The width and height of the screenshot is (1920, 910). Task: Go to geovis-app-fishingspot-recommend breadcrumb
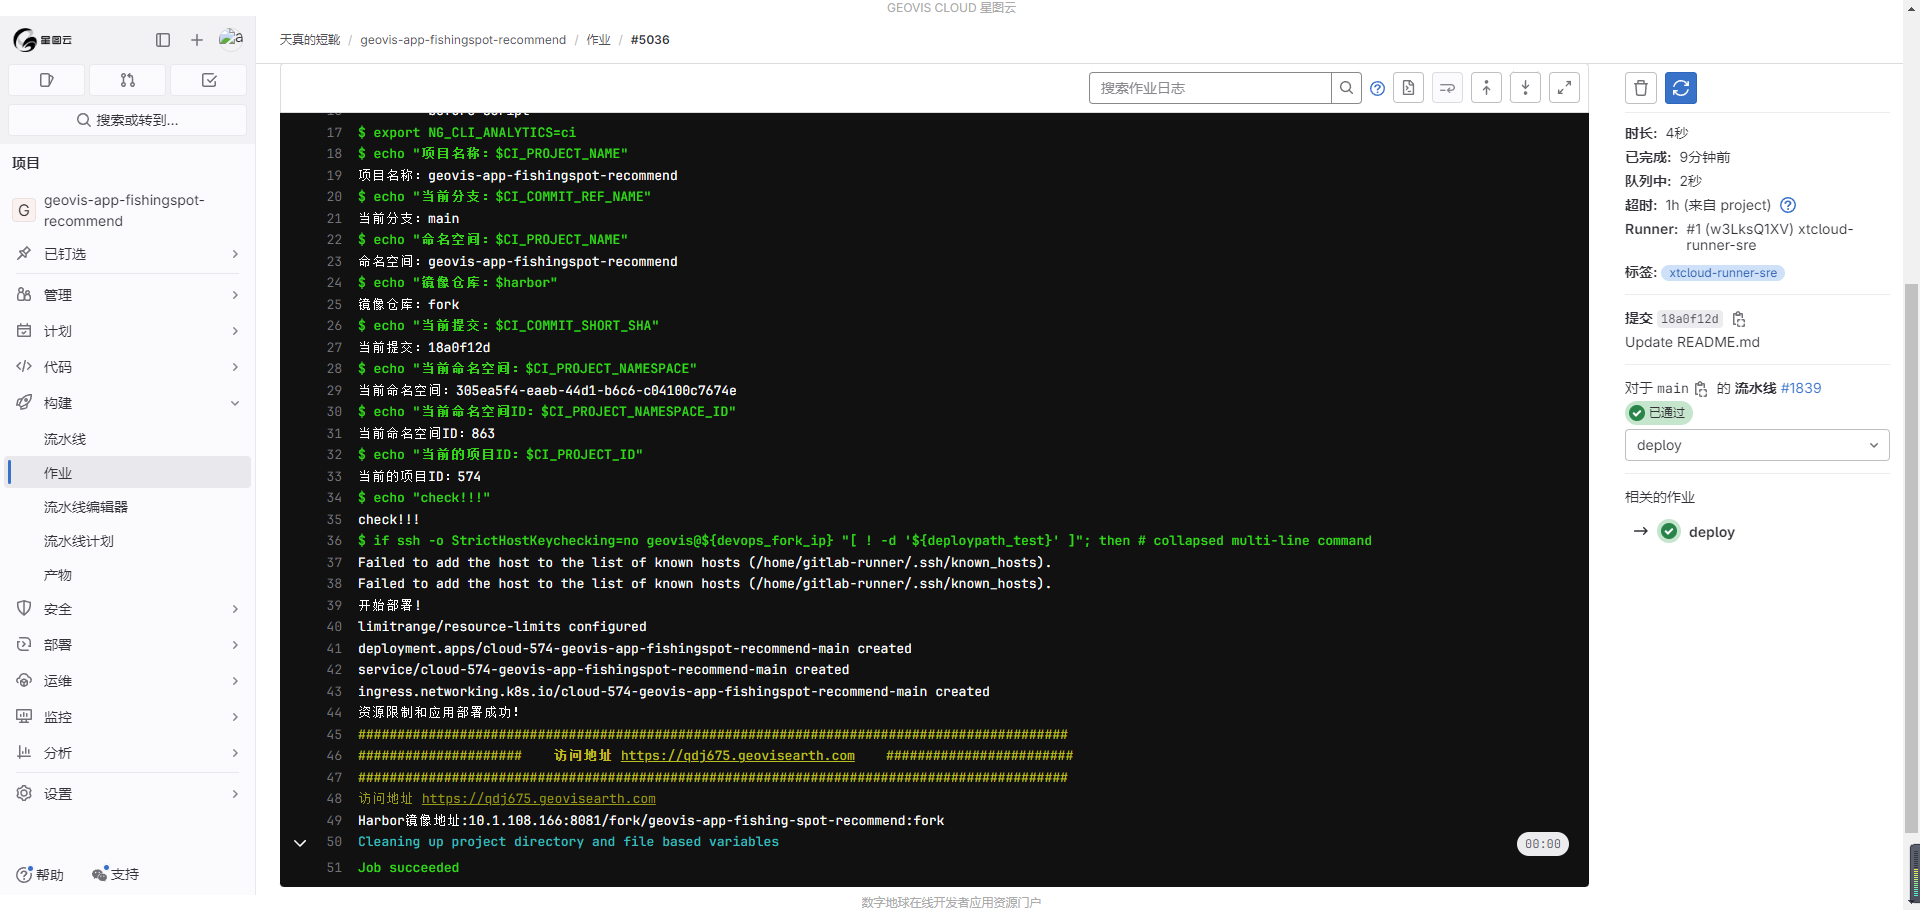pos(463,40)
